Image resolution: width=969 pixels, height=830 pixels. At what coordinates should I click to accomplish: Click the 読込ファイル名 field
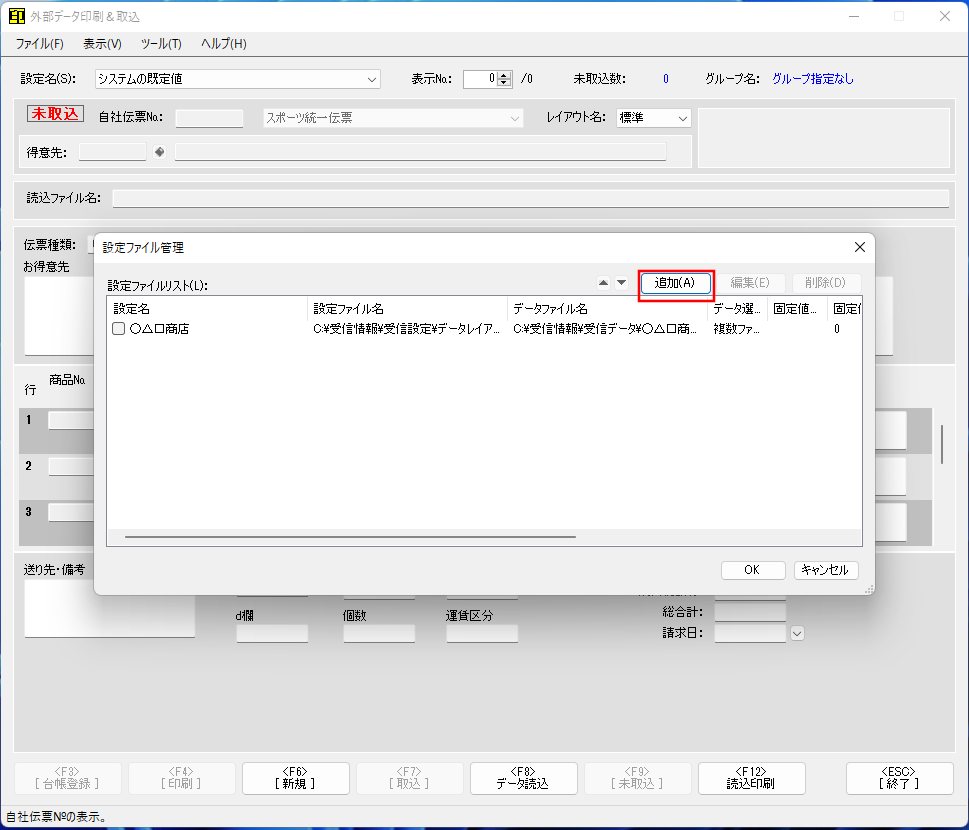[x=530, y=198]
